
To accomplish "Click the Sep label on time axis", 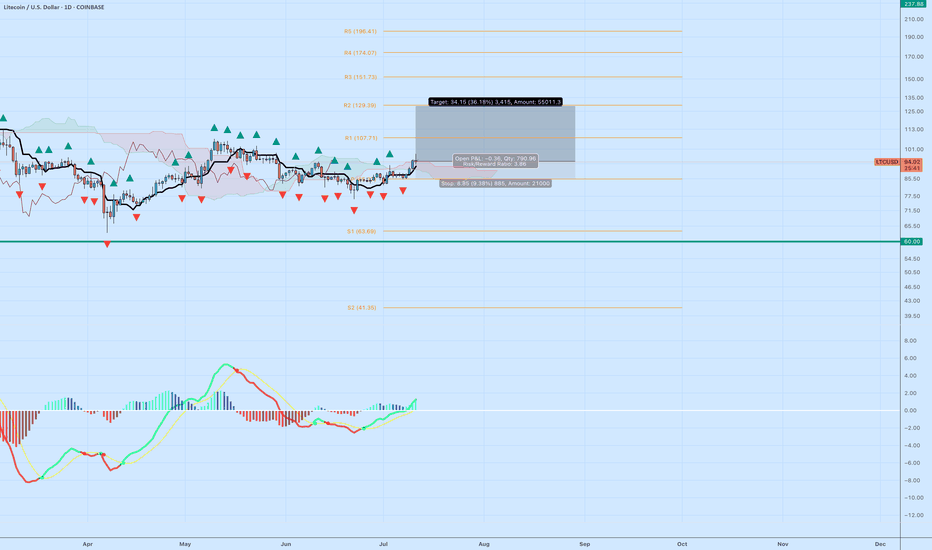I will (585, 544).
